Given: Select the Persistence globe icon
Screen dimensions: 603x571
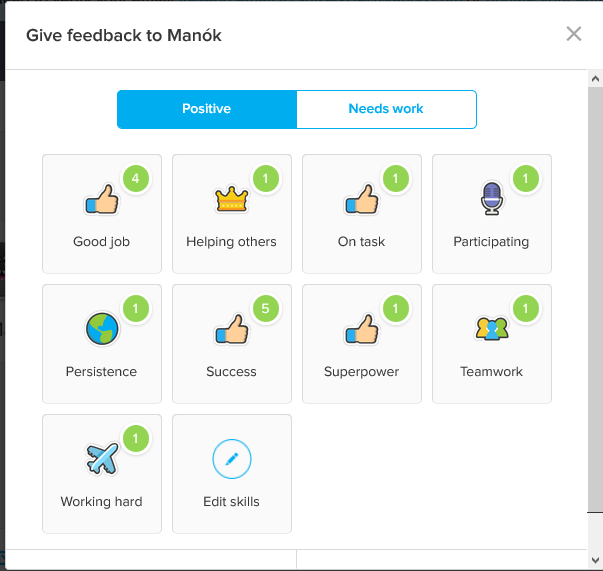Looking at the screenshot, I should point(102,329).
